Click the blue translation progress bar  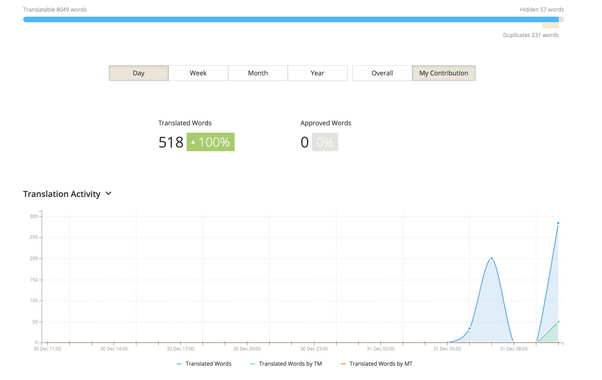point(291,20)
